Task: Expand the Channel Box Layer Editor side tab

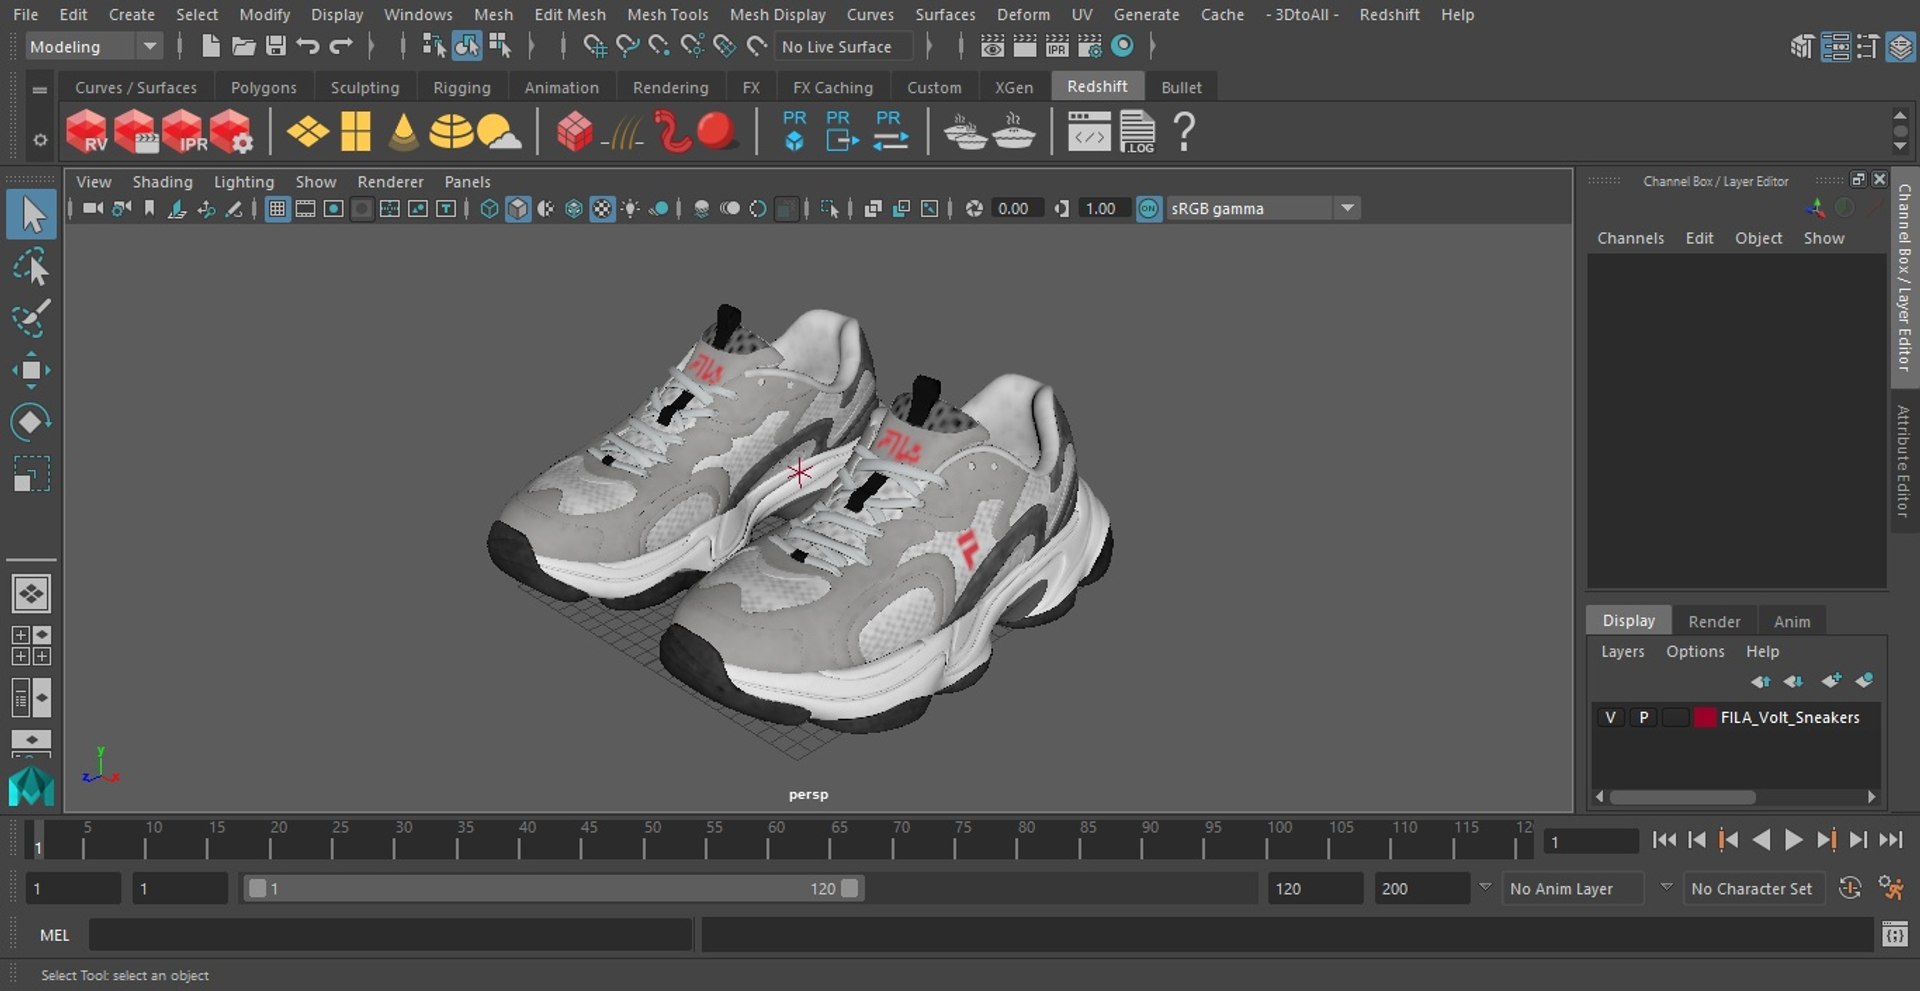Action: click(x=1904, y=278)
